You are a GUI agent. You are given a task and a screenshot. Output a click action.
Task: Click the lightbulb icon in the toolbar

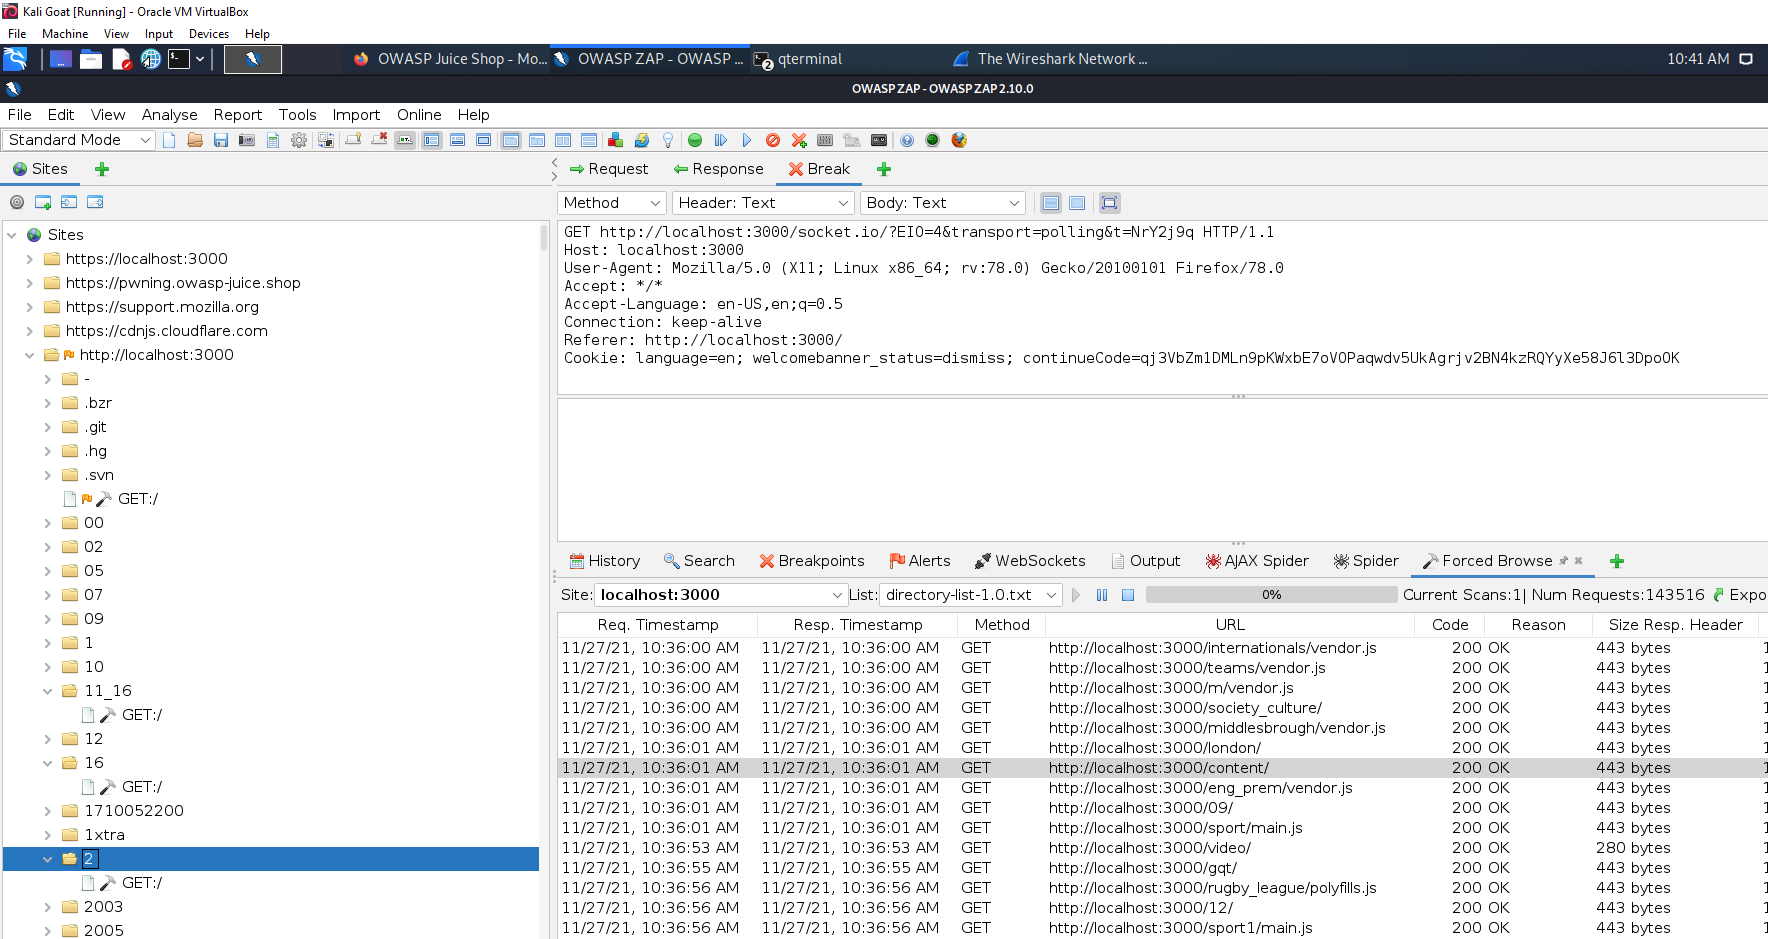(x=668, y=140)
